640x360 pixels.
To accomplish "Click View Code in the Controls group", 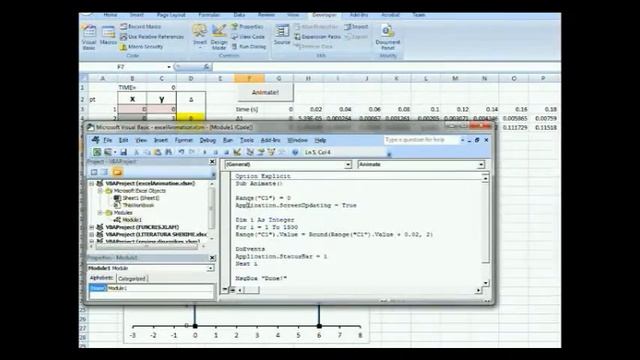I will click(x=248, y=37).
